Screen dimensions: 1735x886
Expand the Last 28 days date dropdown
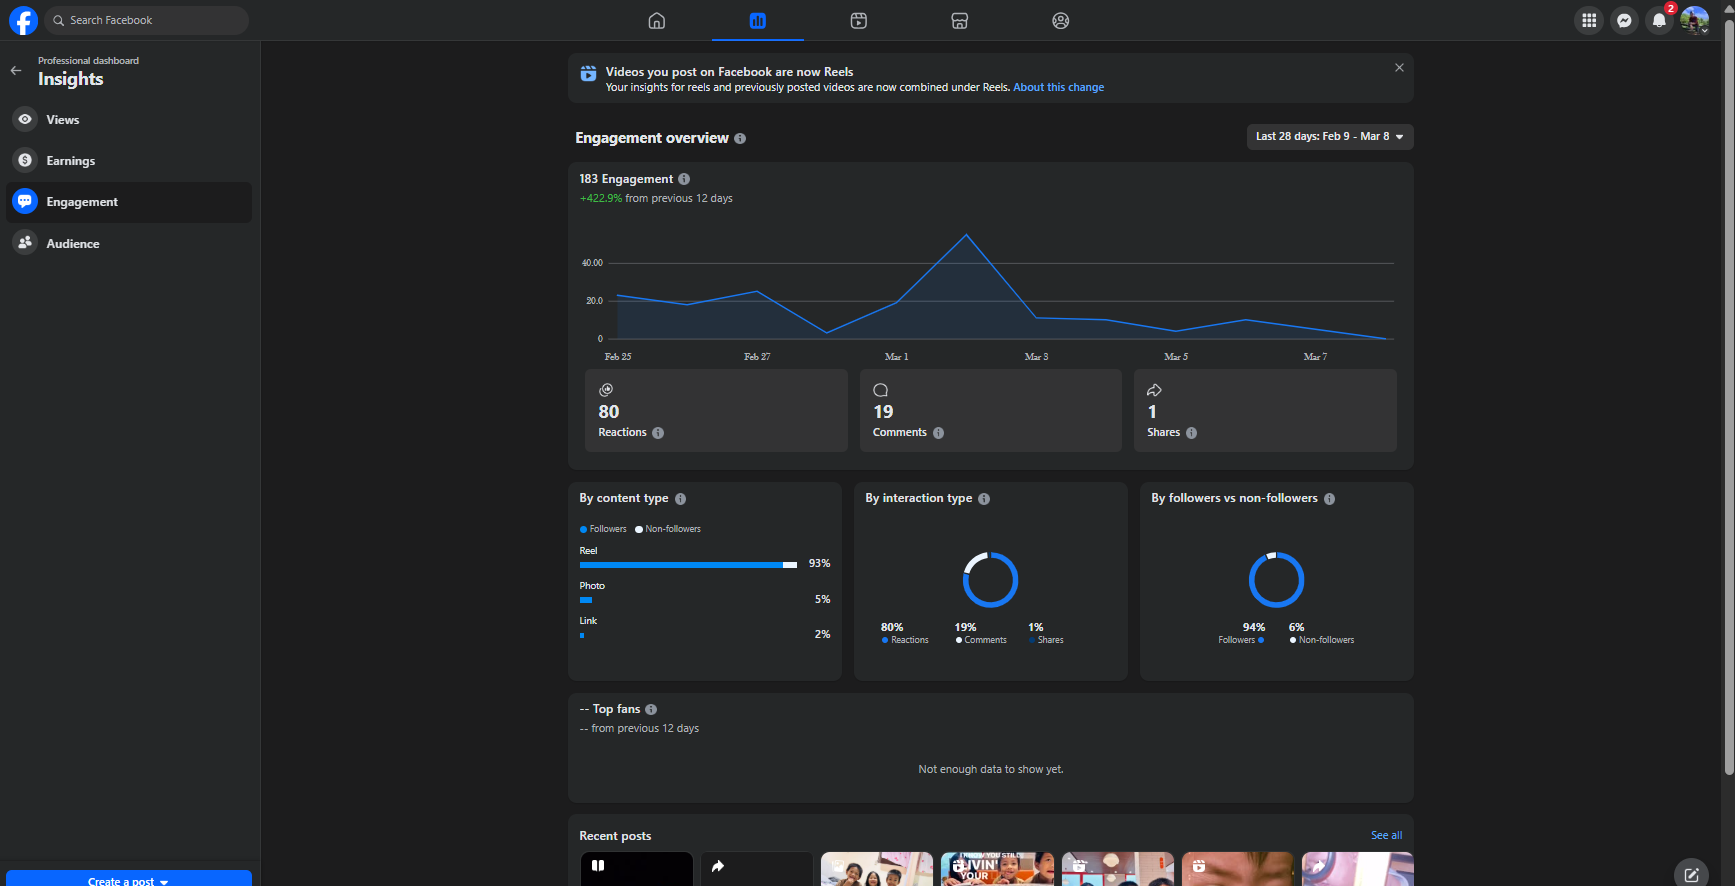coord(1329,137)
